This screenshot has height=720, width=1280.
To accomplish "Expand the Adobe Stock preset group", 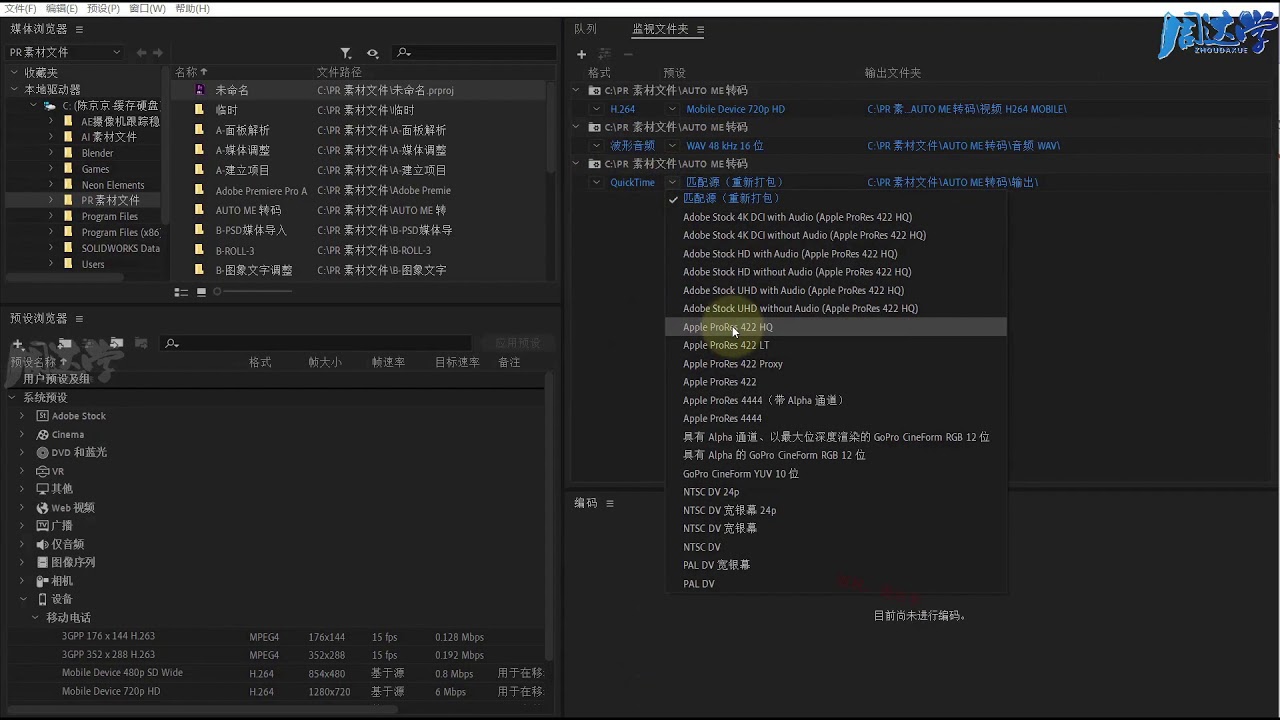I will coord(22,416).
